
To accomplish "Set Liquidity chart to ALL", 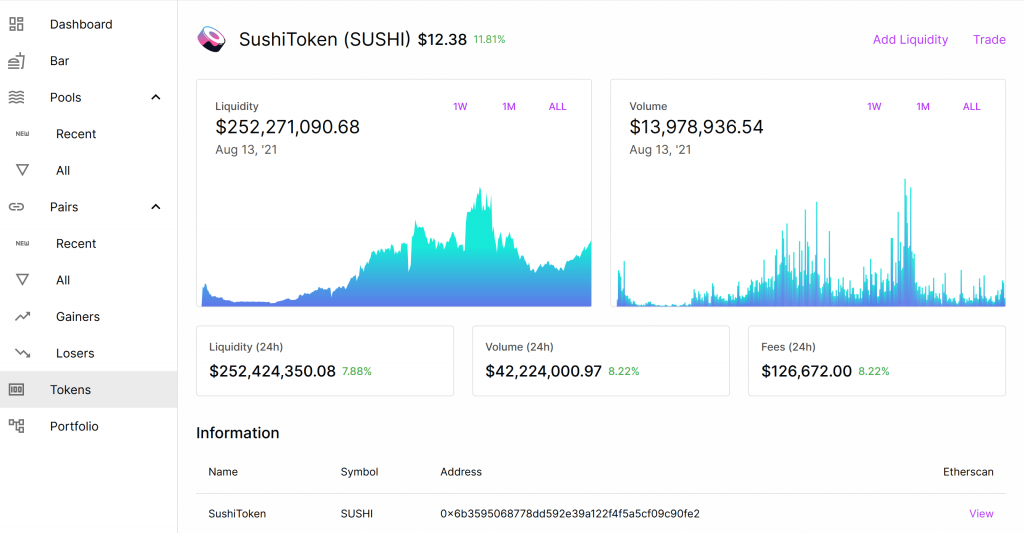I will 557,106.
